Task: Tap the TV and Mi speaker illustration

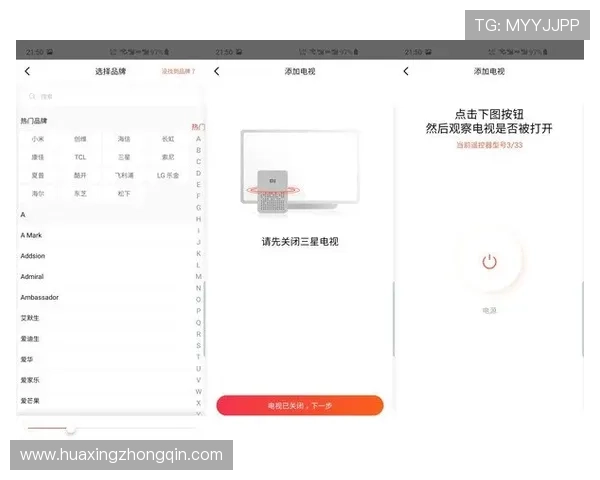Action: (x=300, y=171)
